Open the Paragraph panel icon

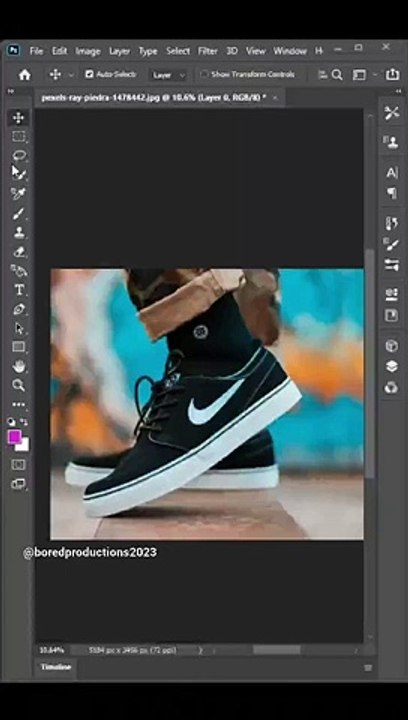(x=391, y=193)
